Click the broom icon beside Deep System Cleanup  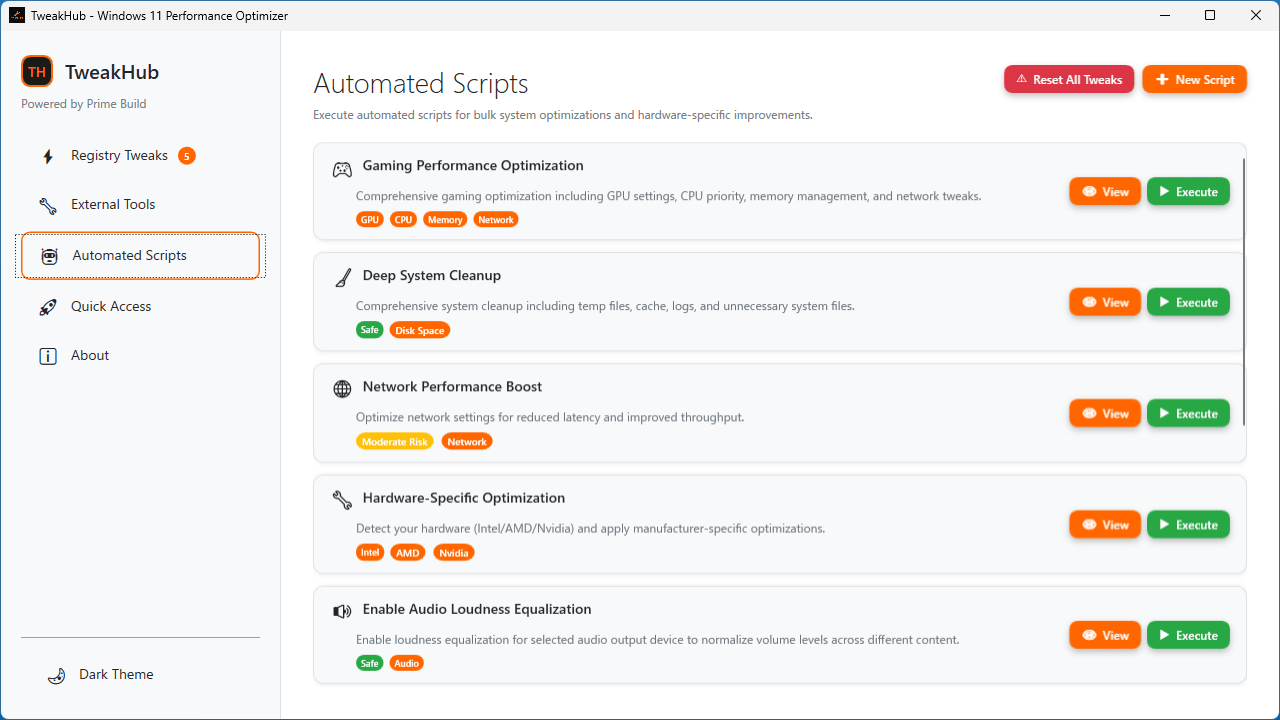342,278
